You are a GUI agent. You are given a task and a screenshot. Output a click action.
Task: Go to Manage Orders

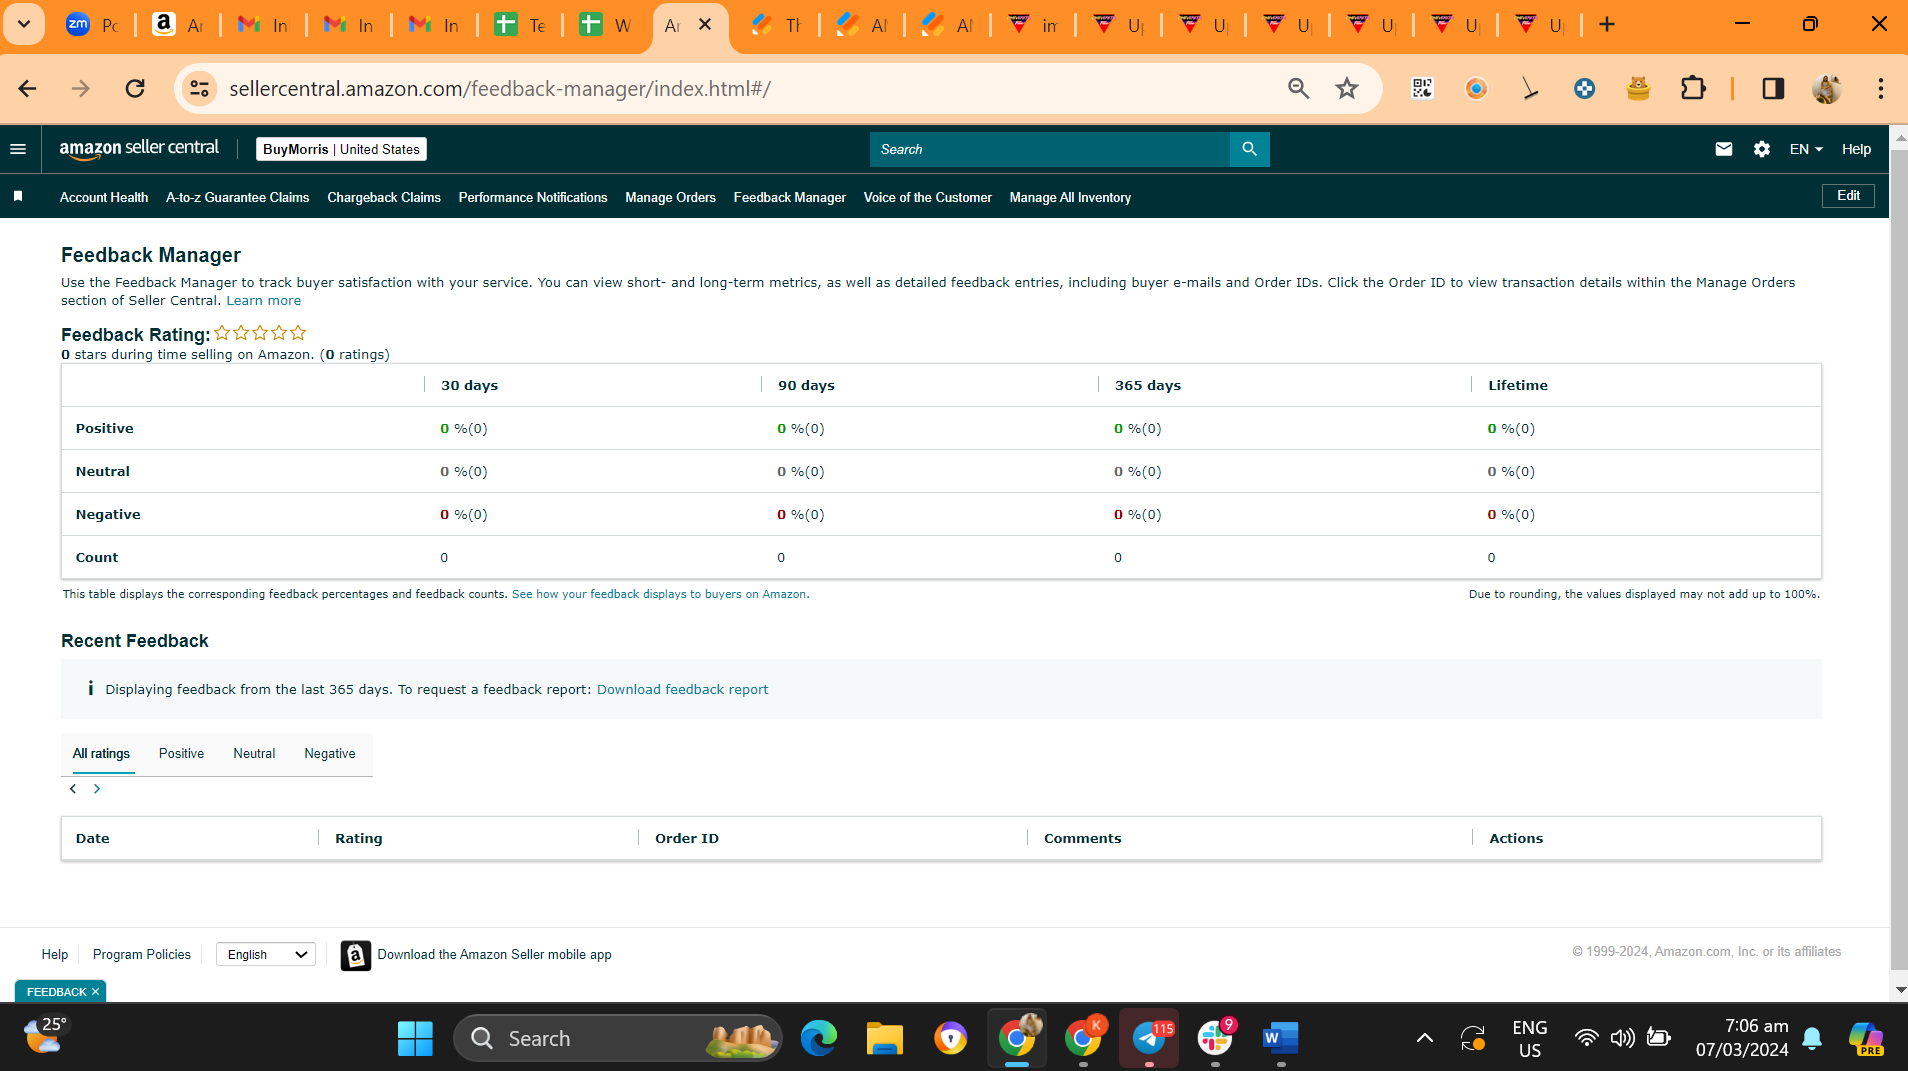tap(671, 198)
